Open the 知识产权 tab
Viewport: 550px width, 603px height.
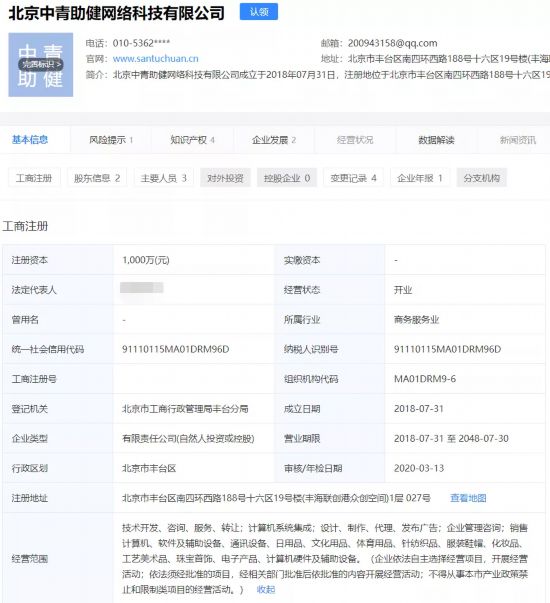click(192, 140)
